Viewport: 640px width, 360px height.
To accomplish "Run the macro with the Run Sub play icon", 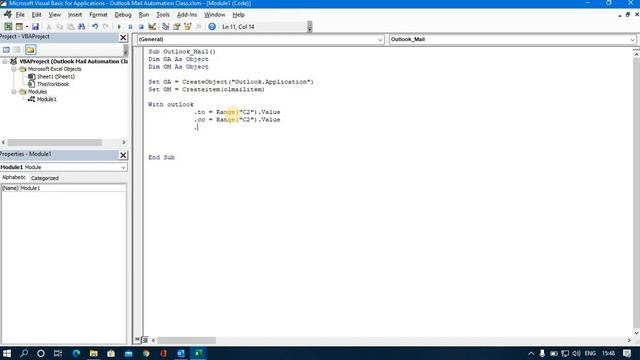I will tap(119, 27).
